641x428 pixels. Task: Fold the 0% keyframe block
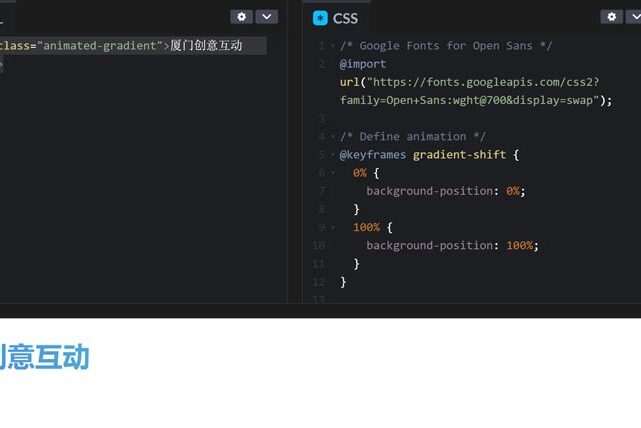pos(333,173)
